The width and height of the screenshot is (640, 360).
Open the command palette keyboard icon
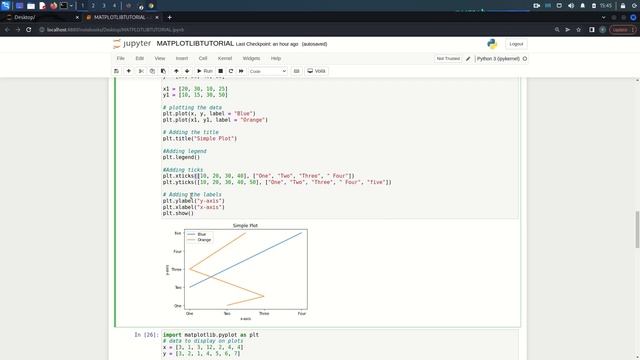tap(297, 71)
